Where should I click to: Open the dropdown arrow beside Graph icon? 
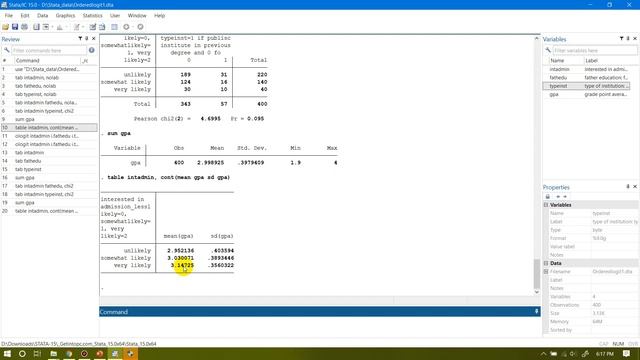[x=66, y=27]
